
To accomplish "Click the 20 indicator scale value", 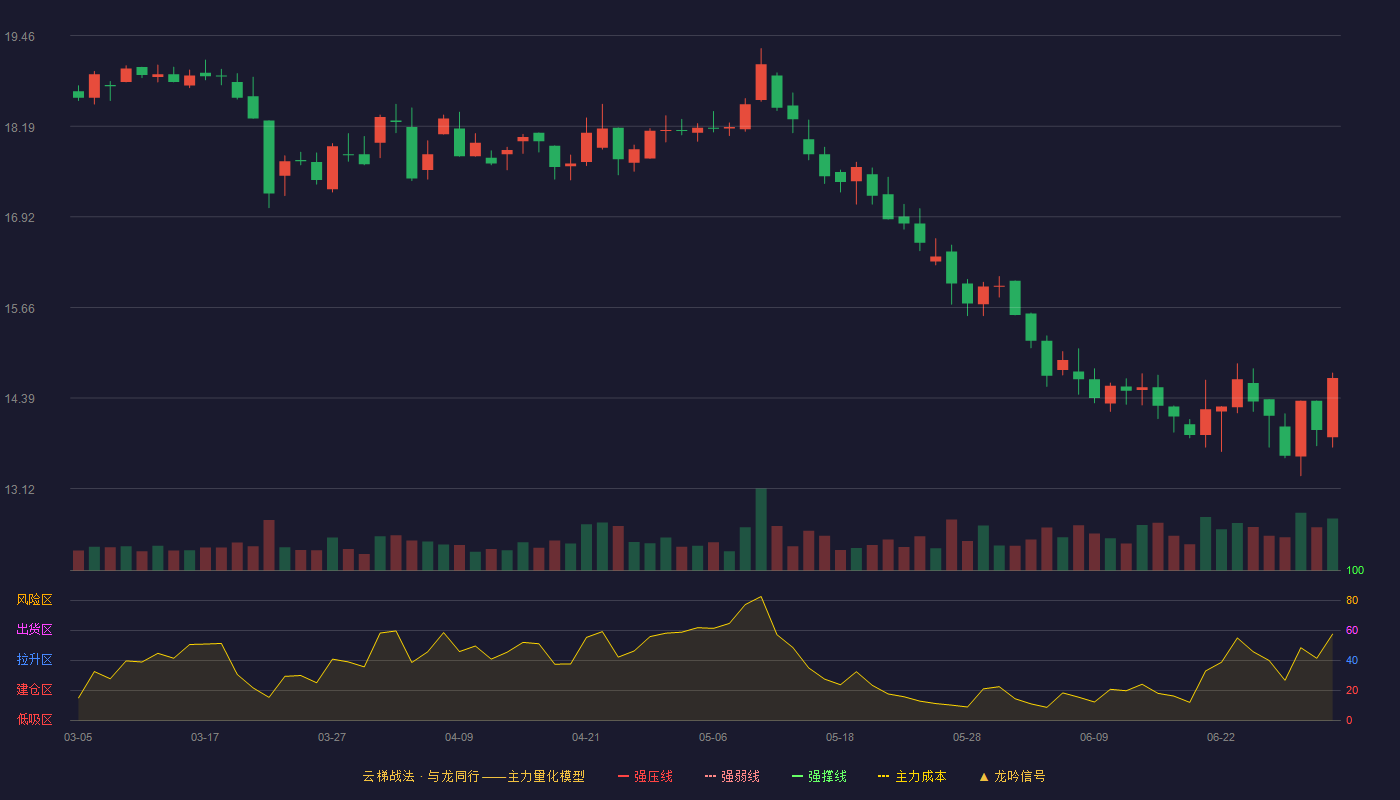I will click(x=1352, y=691).
